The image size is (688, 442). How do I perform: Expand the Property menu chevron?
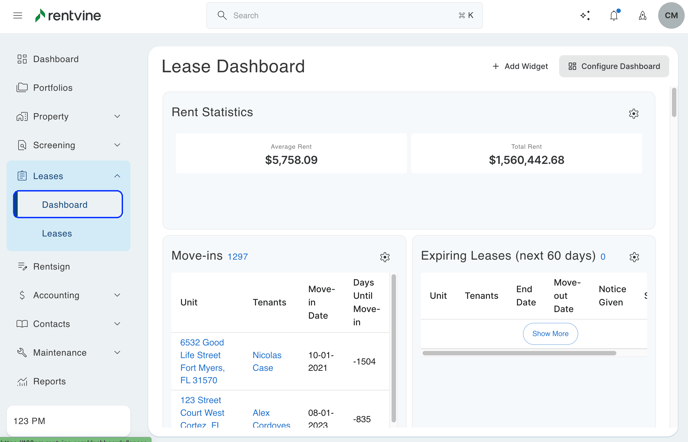click(x=117, y=117)
